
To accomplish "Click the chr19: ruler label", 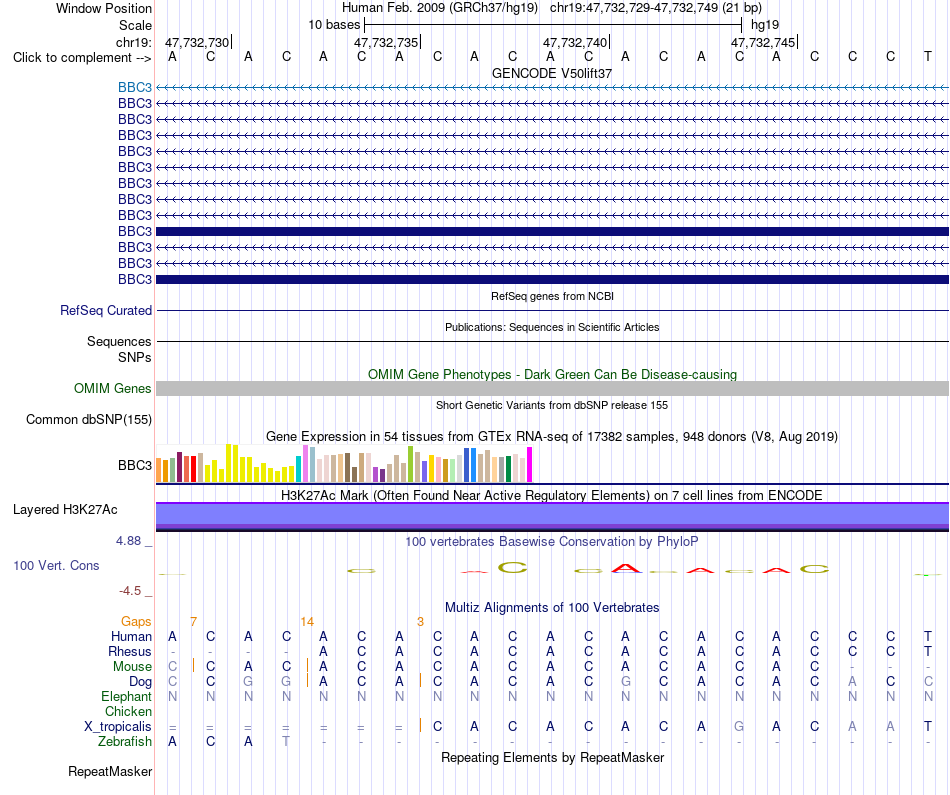I will [133, 42].
